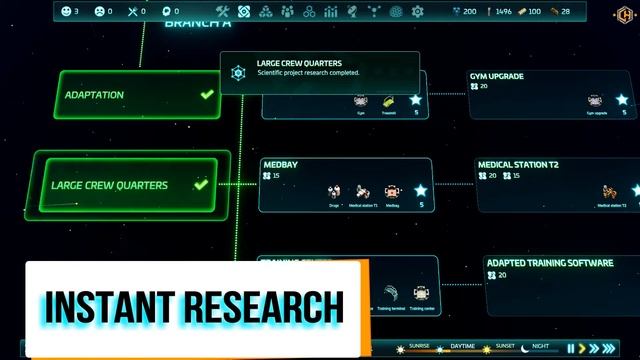The width and height of the screenshot is (640, 360).
Task: Click the sad face crew counter
Action: tap(103, 11)
